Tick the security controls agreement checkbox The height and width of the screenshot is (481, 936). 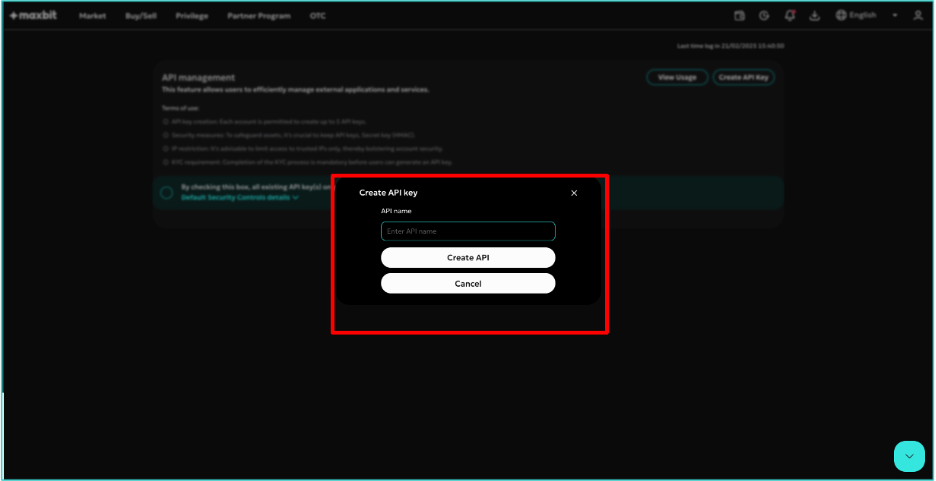click(167, 193)
